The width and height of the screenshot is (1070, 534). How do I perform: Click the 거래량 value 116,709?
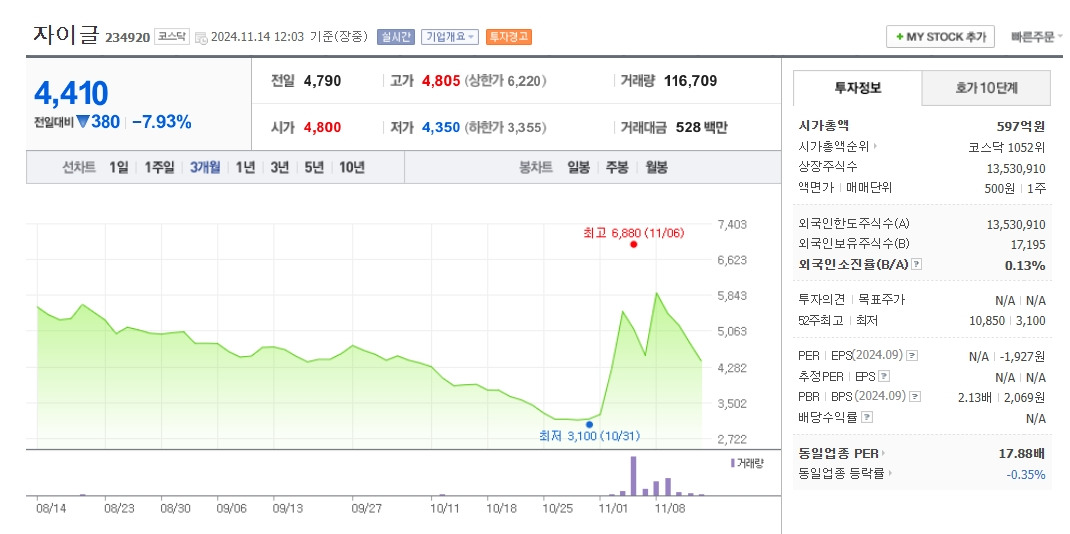(x=690, y=81)
